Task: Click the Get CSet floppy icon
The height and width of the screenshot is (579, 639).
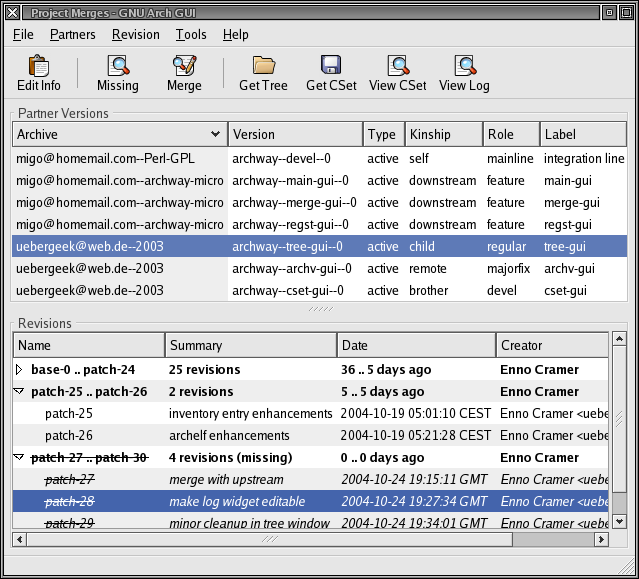Action: click(x=331, y=67)
